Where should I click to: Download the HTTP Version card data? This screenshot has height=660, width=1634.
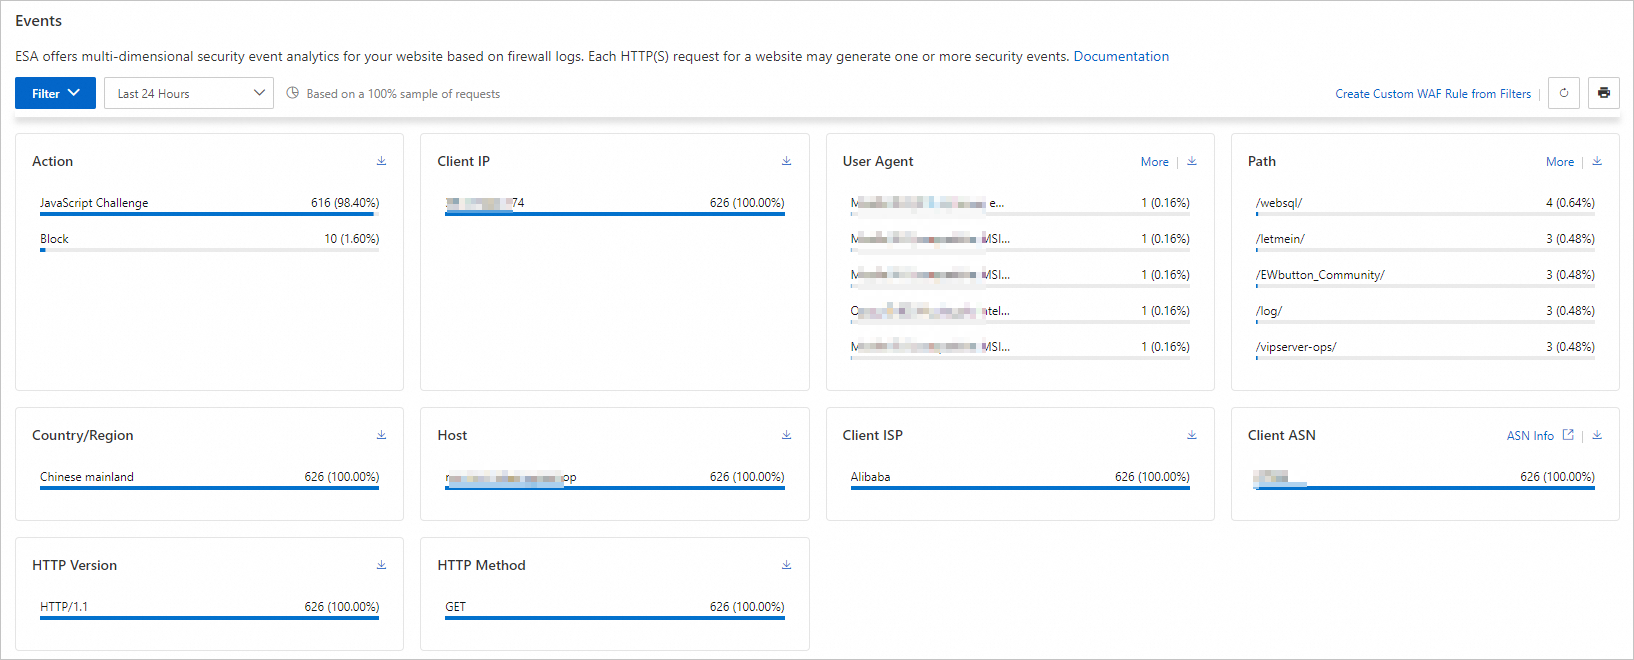[381, 565]
